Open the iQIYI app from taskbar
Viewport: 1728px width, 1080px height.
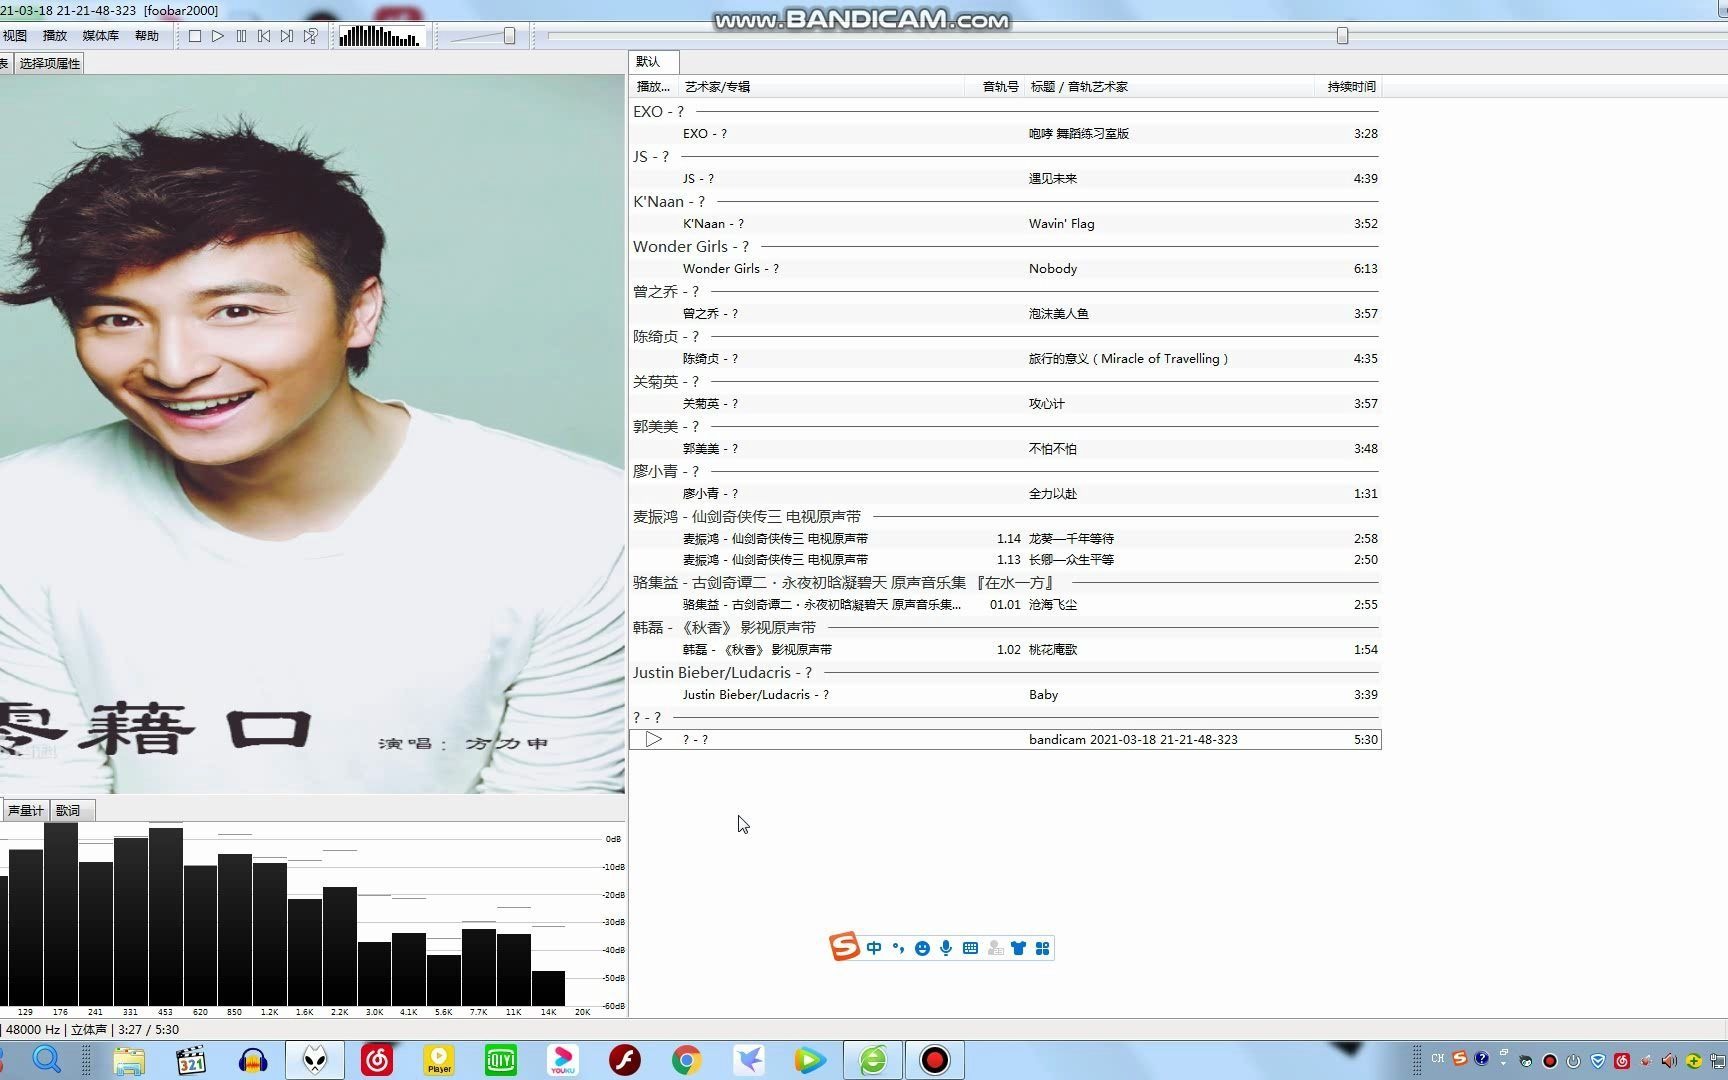pyautogui.click(x=501, y=1060)
